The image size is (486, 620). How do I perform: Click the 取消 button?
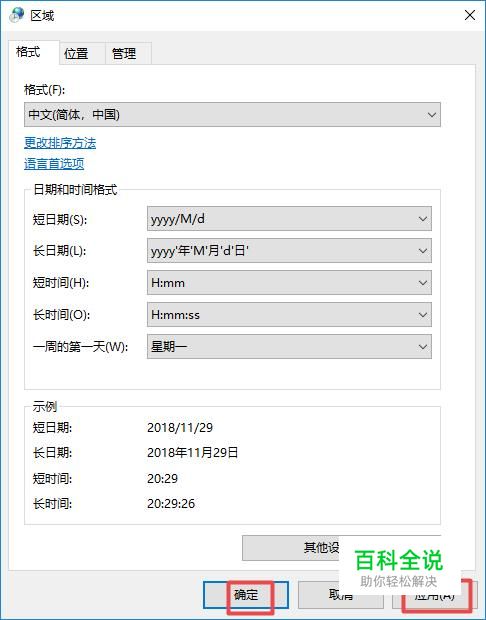click(x=340, y=595)
